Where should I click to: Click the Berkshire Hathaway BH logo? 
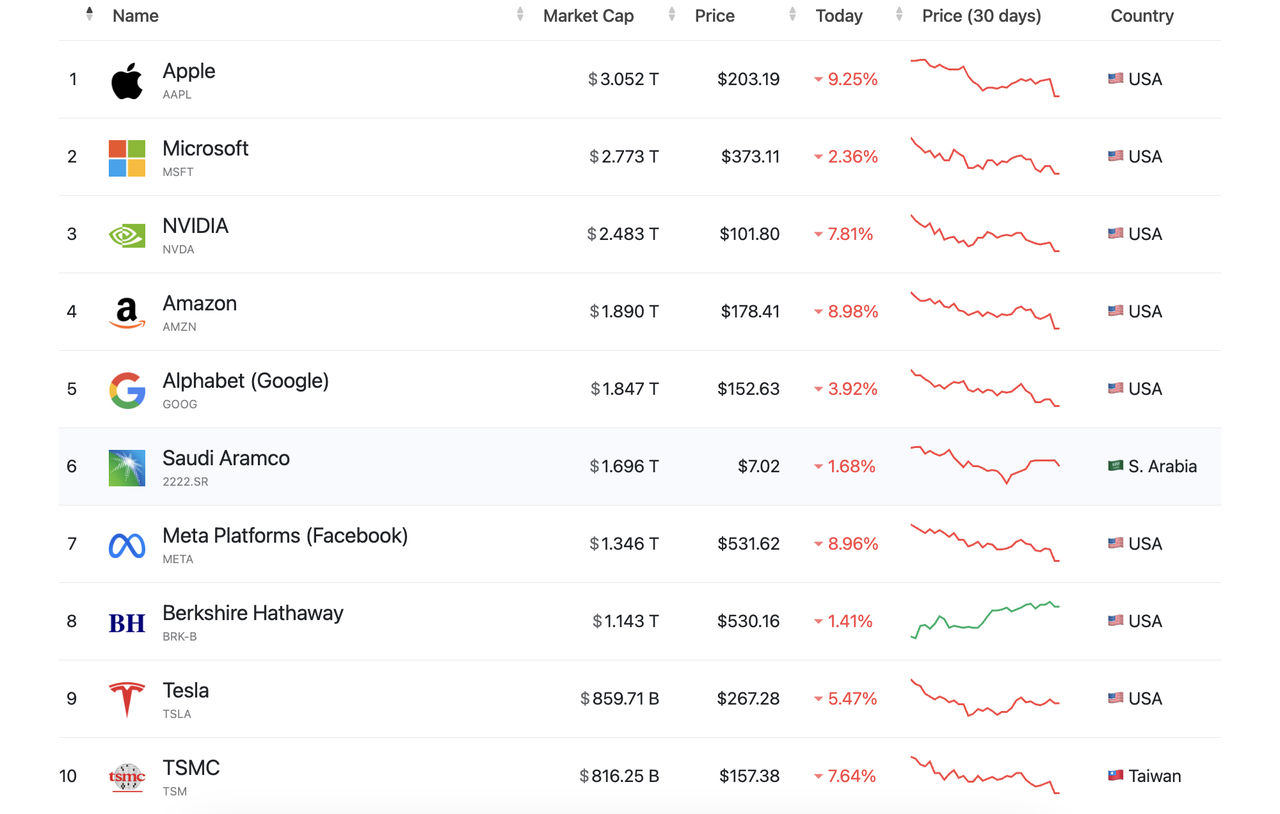click(x=127, y=623)
